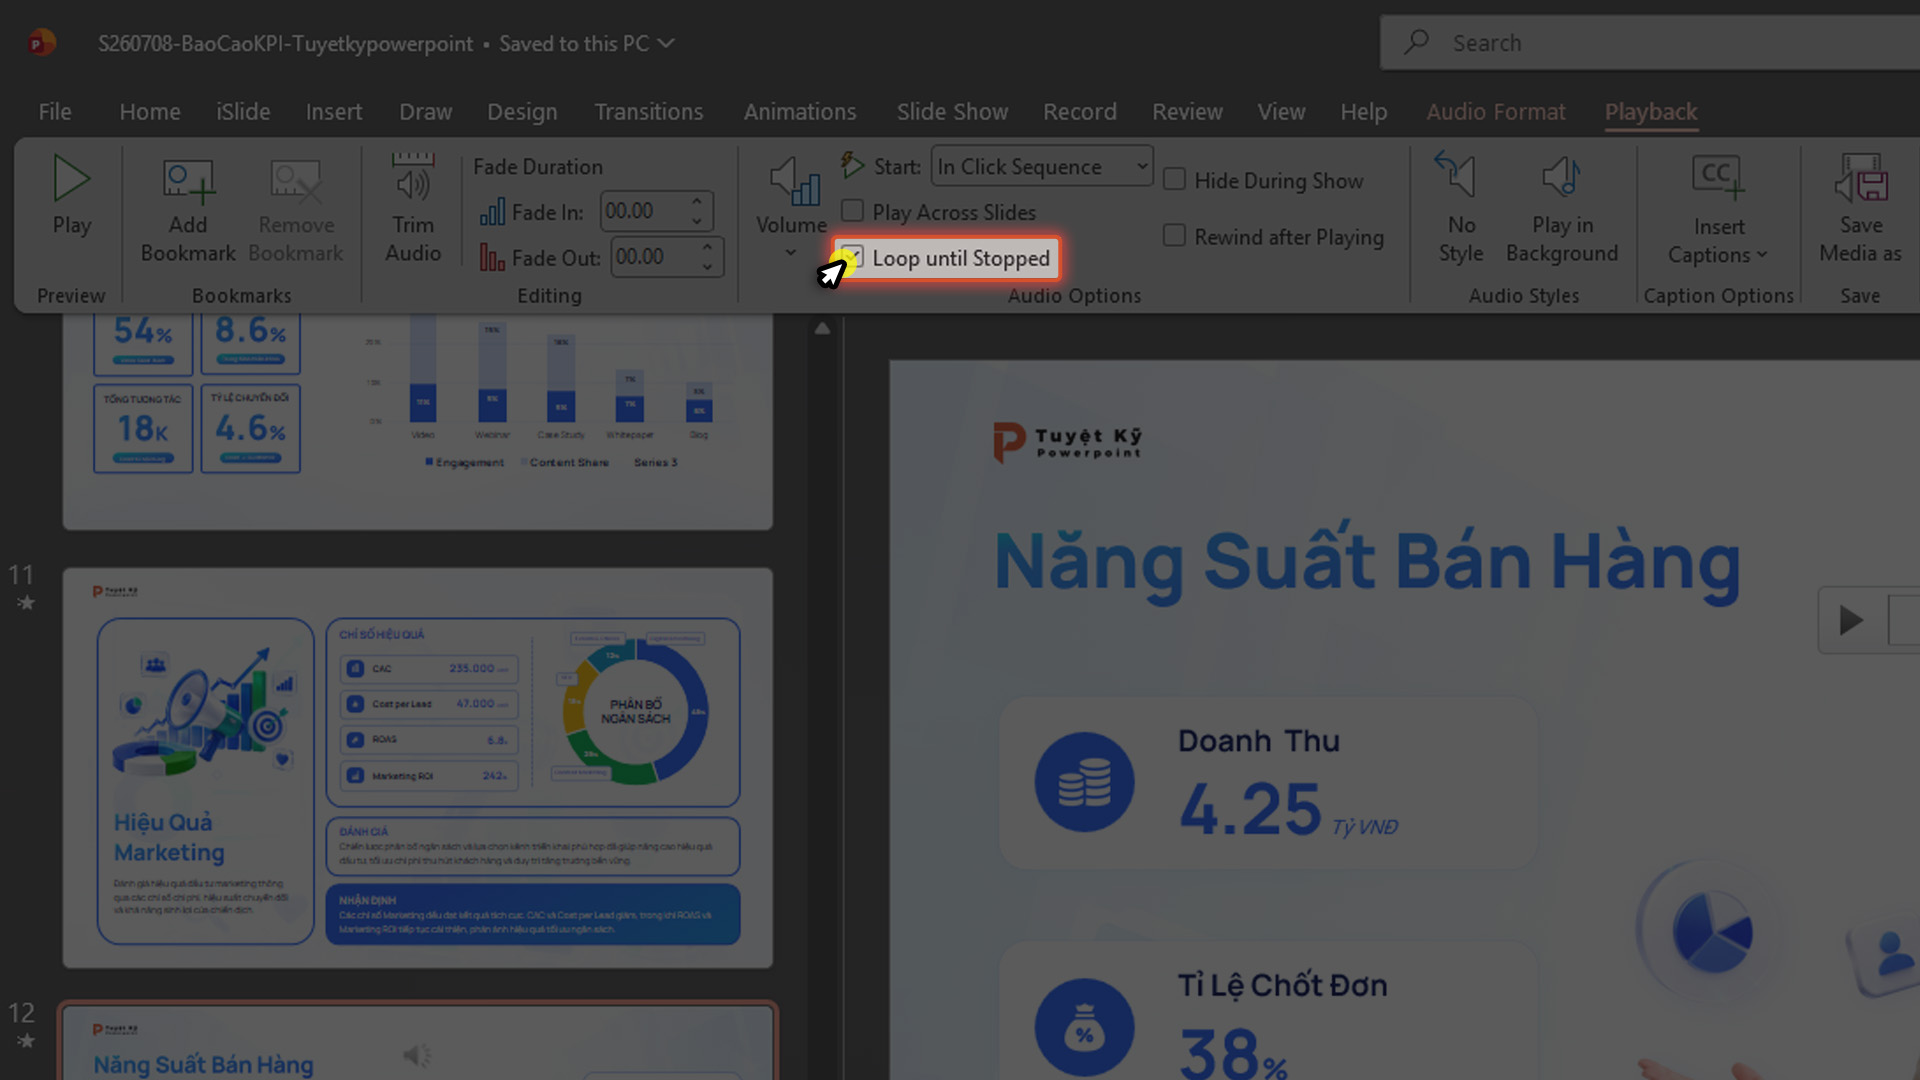Screen dimensions: 1920x1080
Task: Click the Fade Out bars icon
Action: click(492, 258)
